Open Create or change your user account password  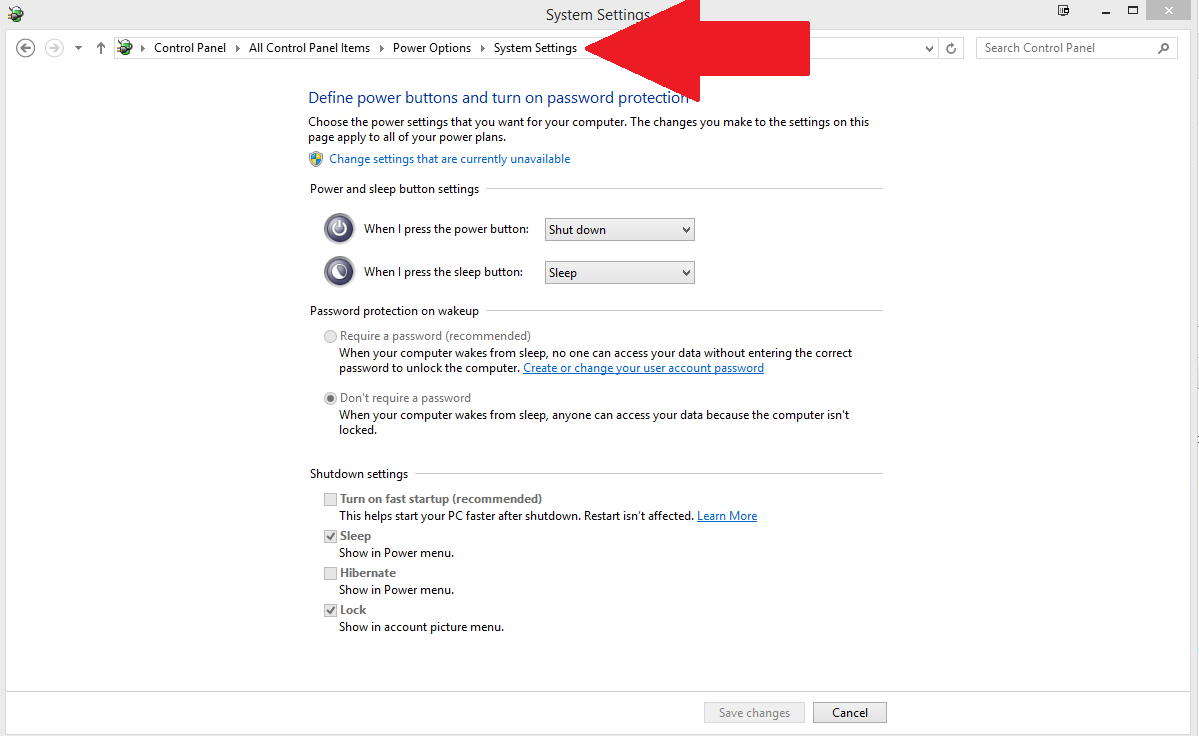pyautogui.click(x=643, y=368)
